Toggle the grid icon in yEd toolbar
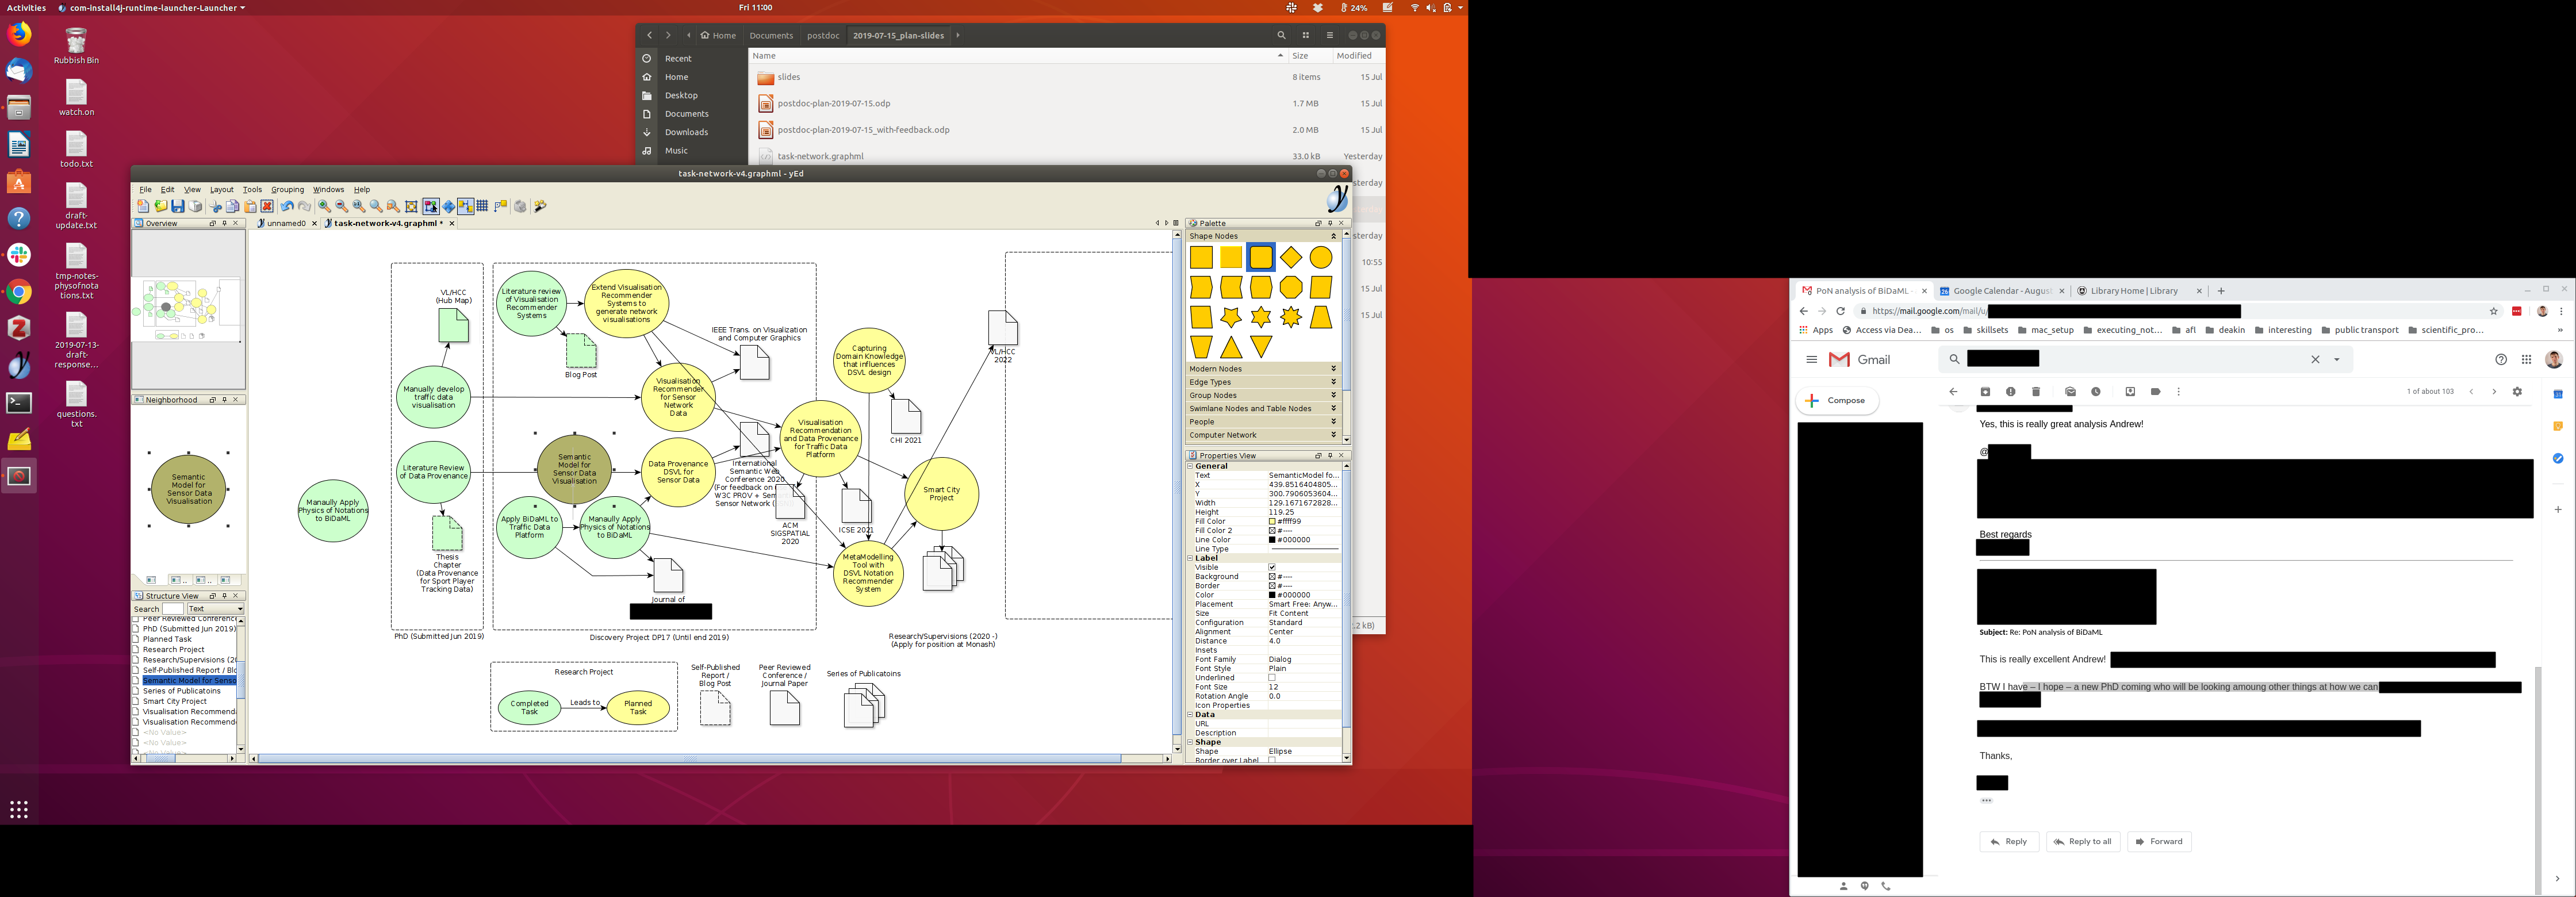 coord(482,206)
